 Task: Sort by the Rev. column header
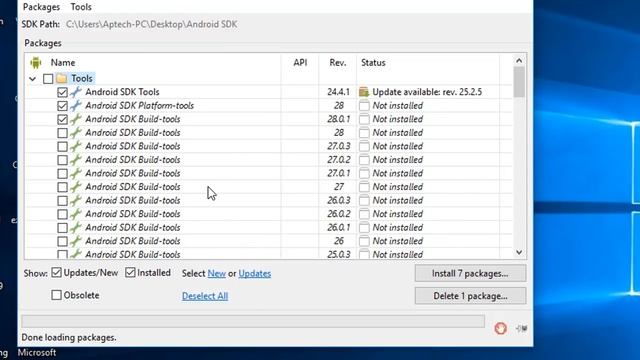[x=338, y=63]
